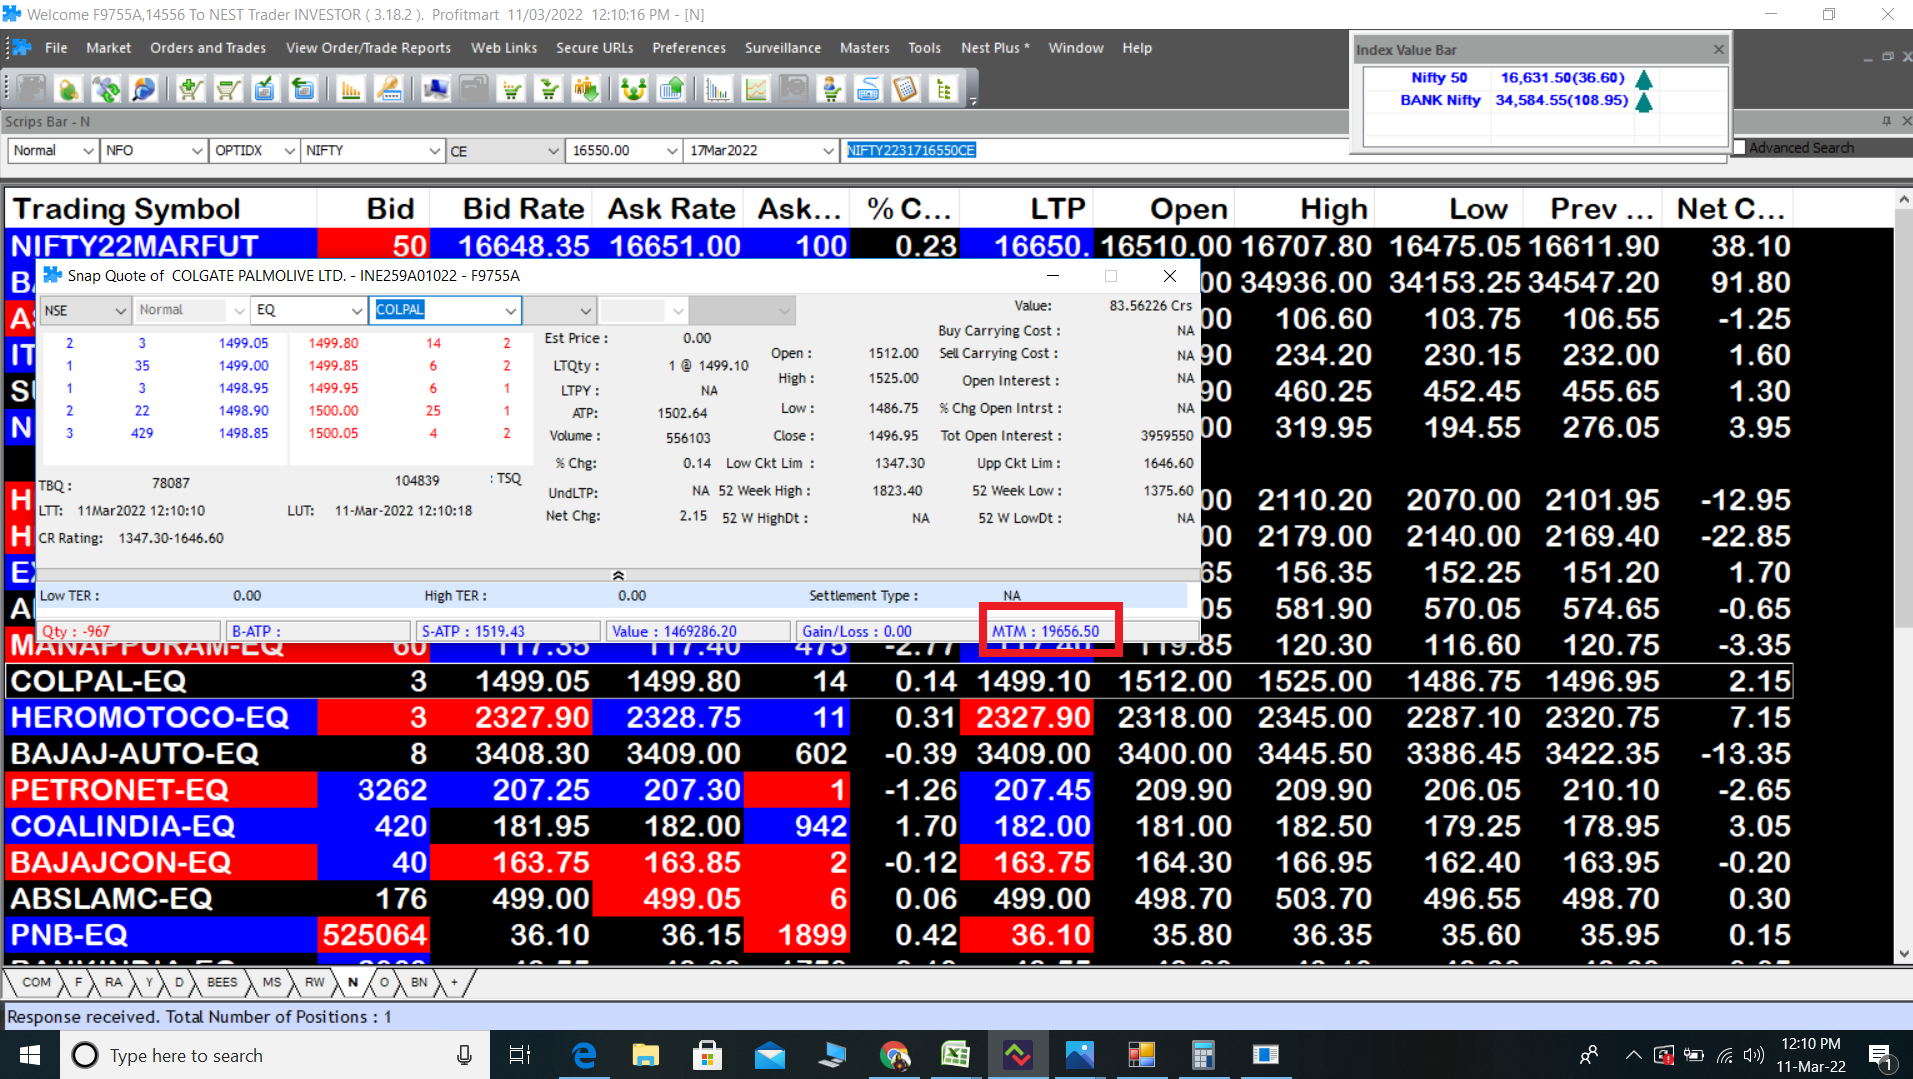Click the green people exchange toolbar icon
The height and width of the screenshot is (1079, 1913).
pyautogui.click(x=633, y=90)
